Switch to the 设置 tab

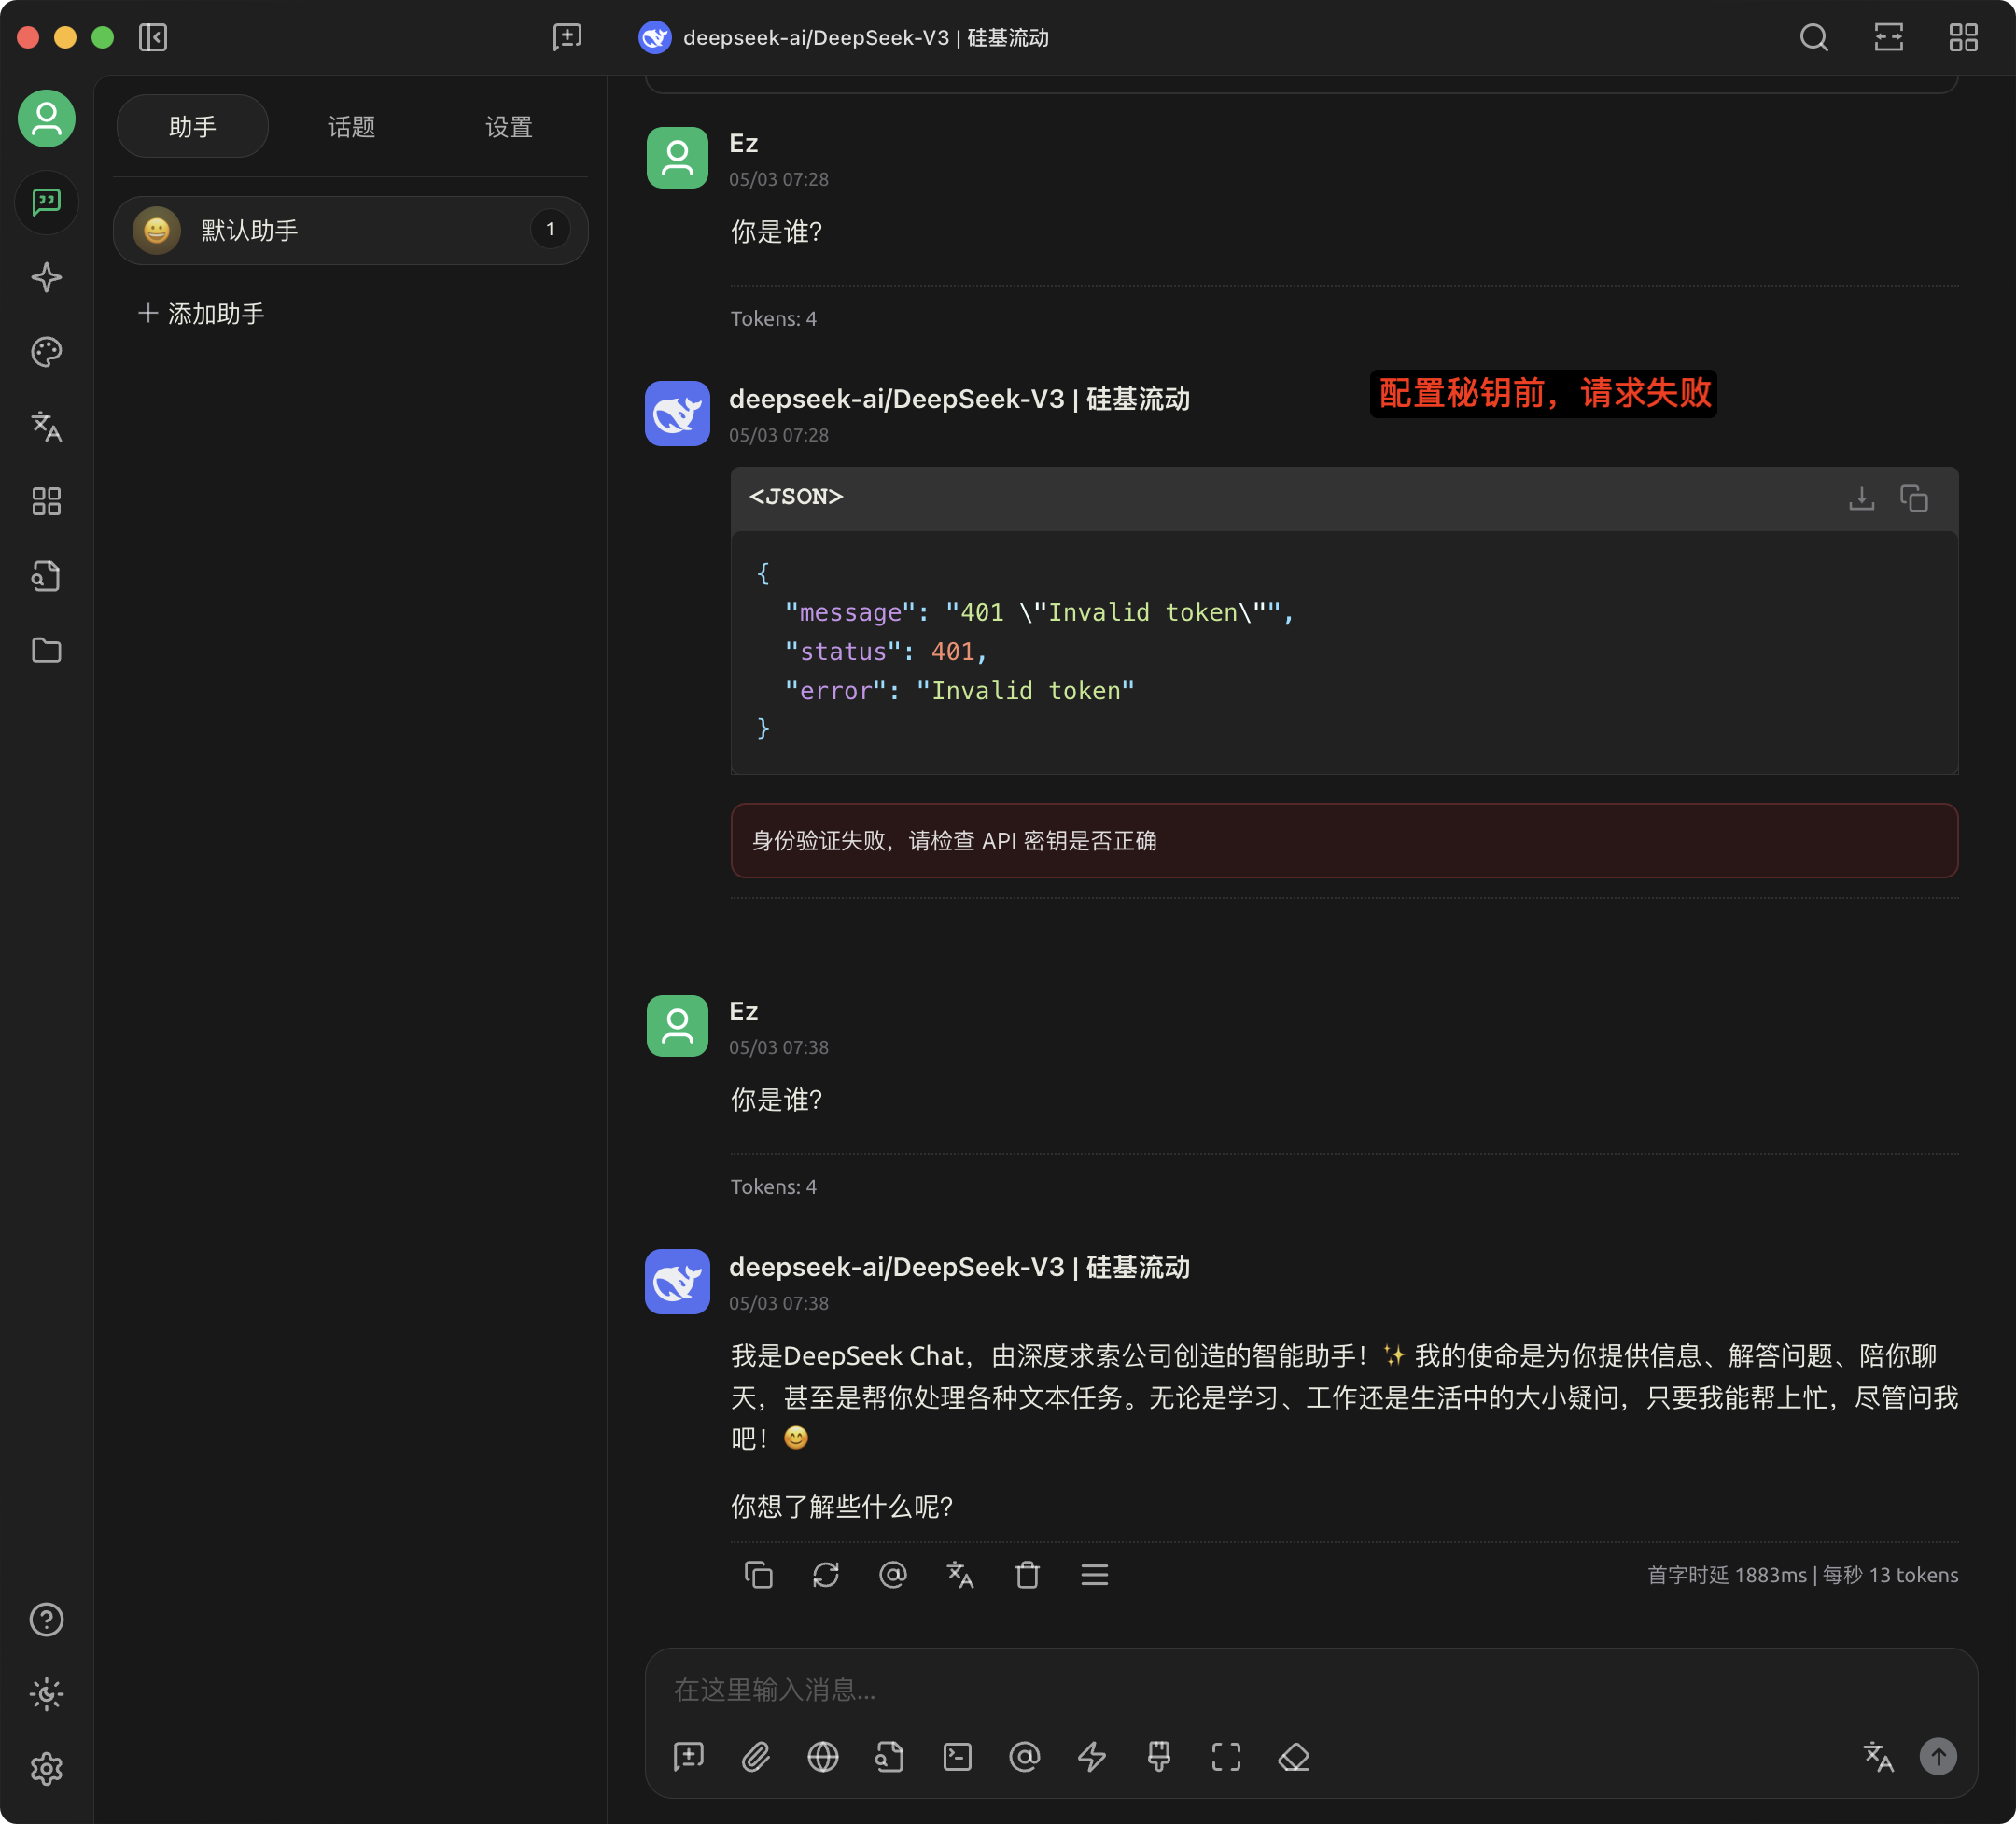pos(508,127)
